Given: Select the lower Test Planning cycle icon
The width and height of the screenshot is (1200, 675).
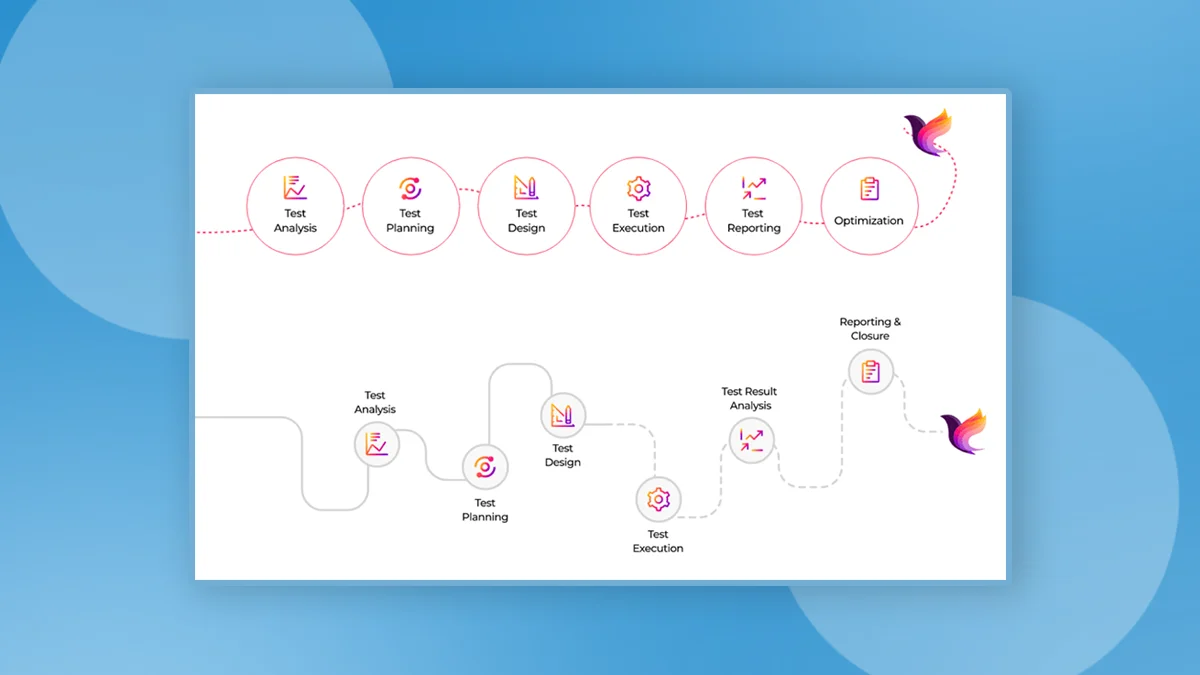Looking at the screenshot, I should click(x=485, y=467).
